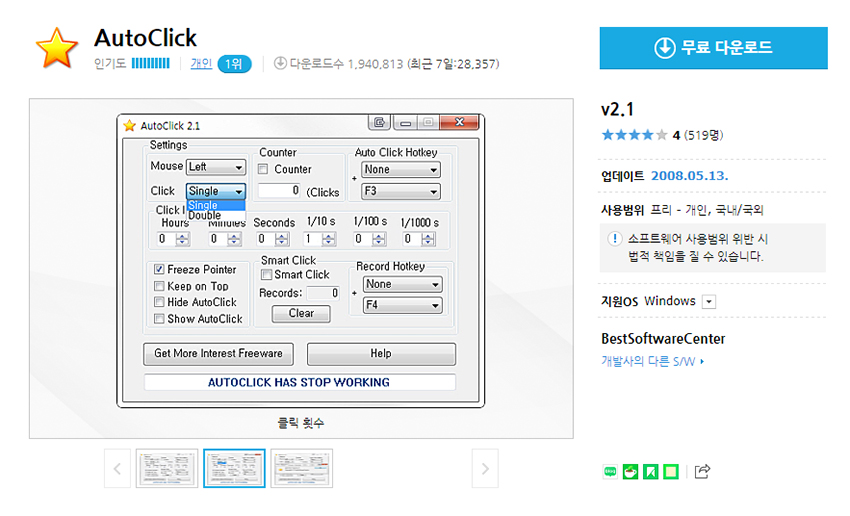
Task: Click the blue star rating icons
Action: pyautogui.click(x=634, y=135)
